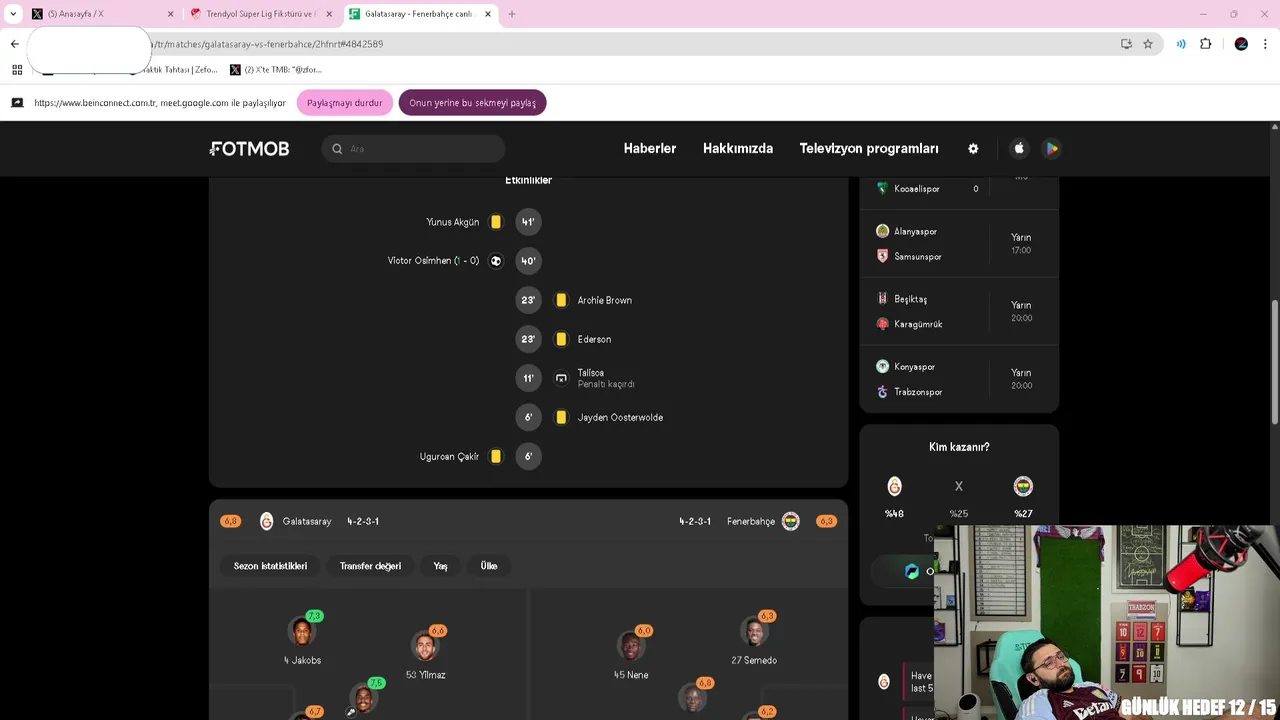Open FotMob settings gear icon
This screenshot has height=720, width=1280.
pos(973,148)
